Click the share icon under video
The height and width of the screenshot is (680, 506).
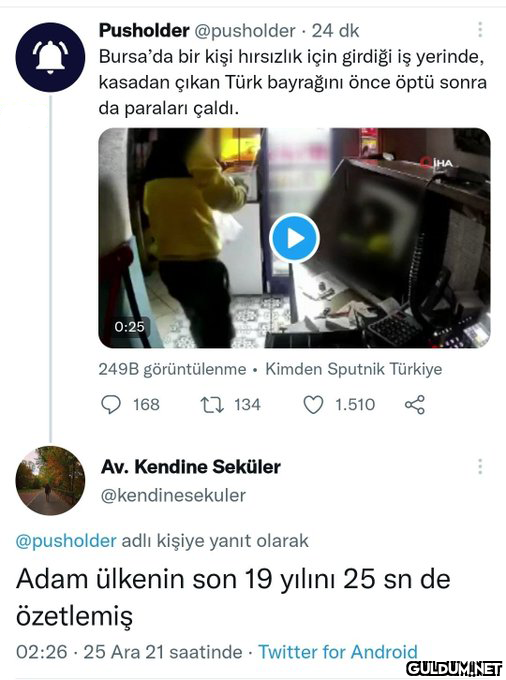[x=415, y=405]
